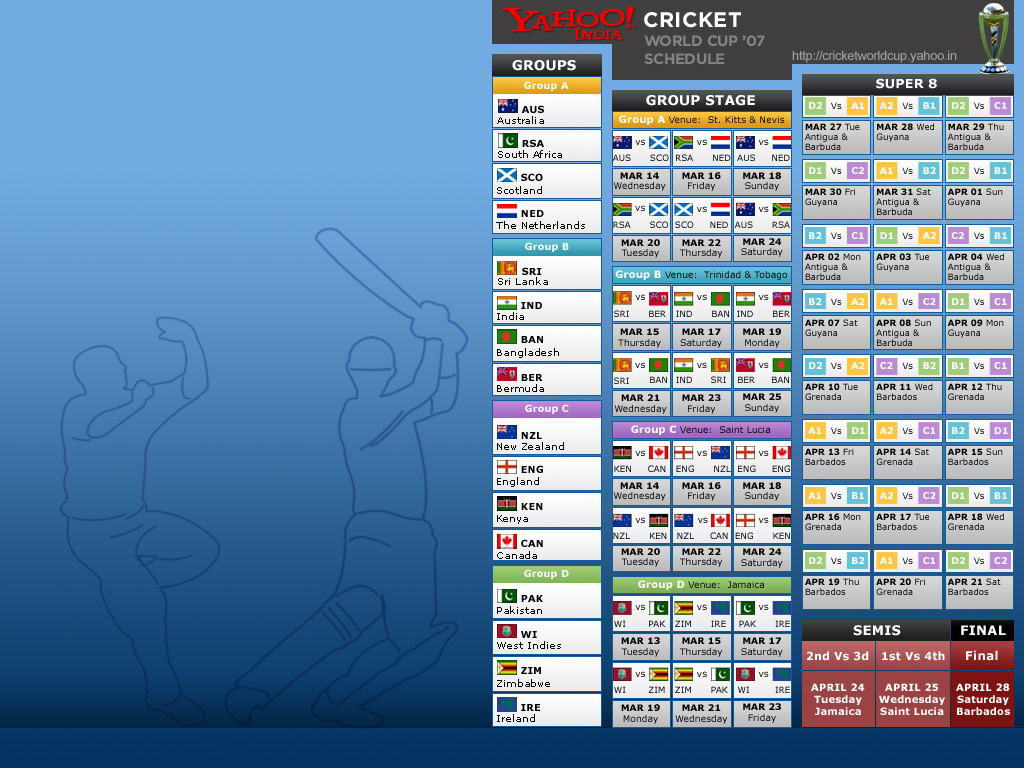Click the World Cup trophy icon
The width and height of the screenshot is (1024, 768).
tap(993, 35)
